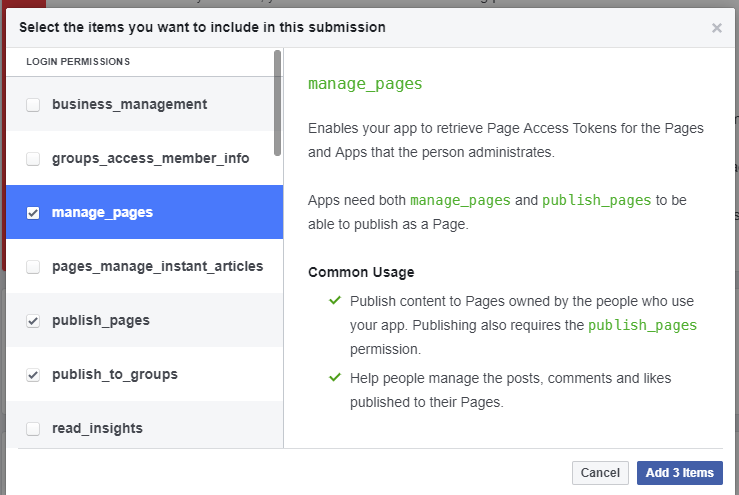Close the submission dialog with the X
The height and width of the screenshot is (495, 739).
(x=716, y=28)
